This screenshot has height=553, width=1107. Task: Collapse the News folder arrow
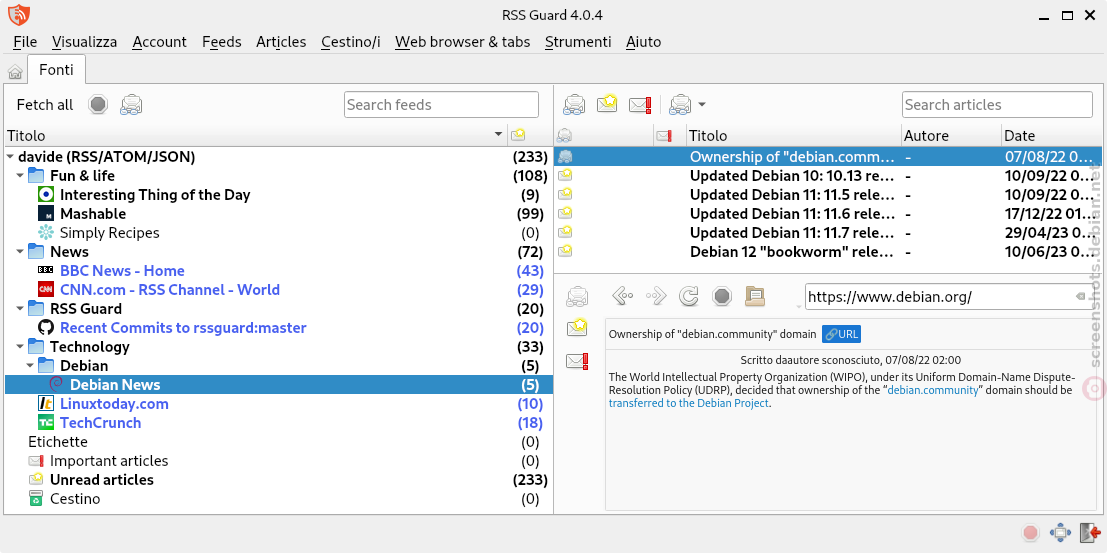[20, 252]
